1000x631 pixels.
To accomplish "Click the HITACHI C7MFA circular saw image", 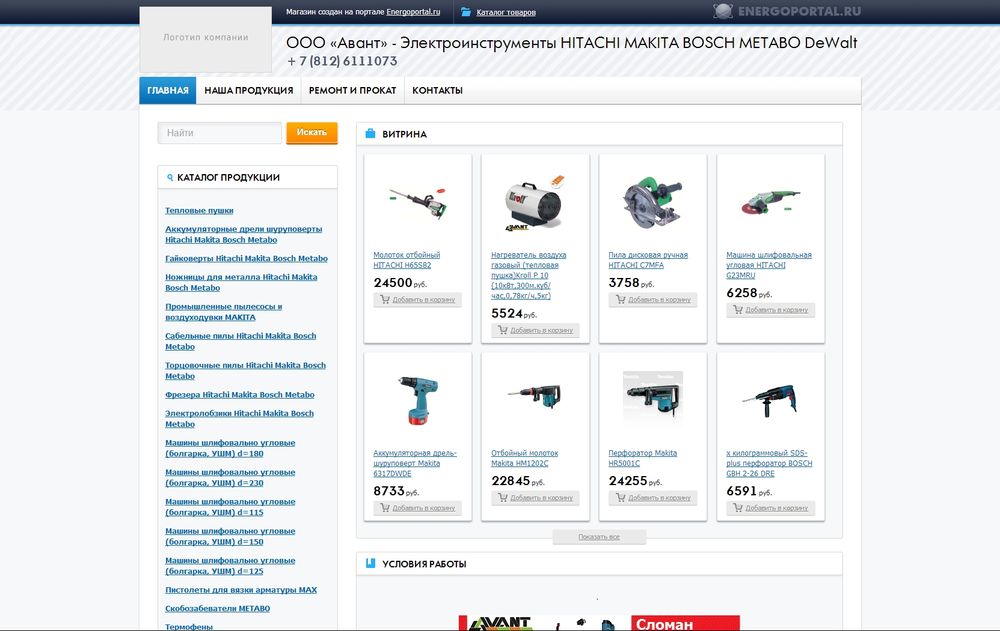I will tap(652, 202).
